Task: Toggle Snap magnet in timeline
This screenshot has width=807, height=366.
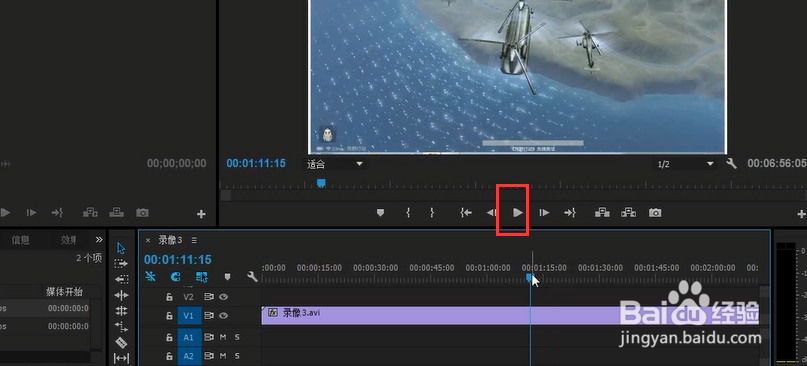Action: tap(175, 277)
